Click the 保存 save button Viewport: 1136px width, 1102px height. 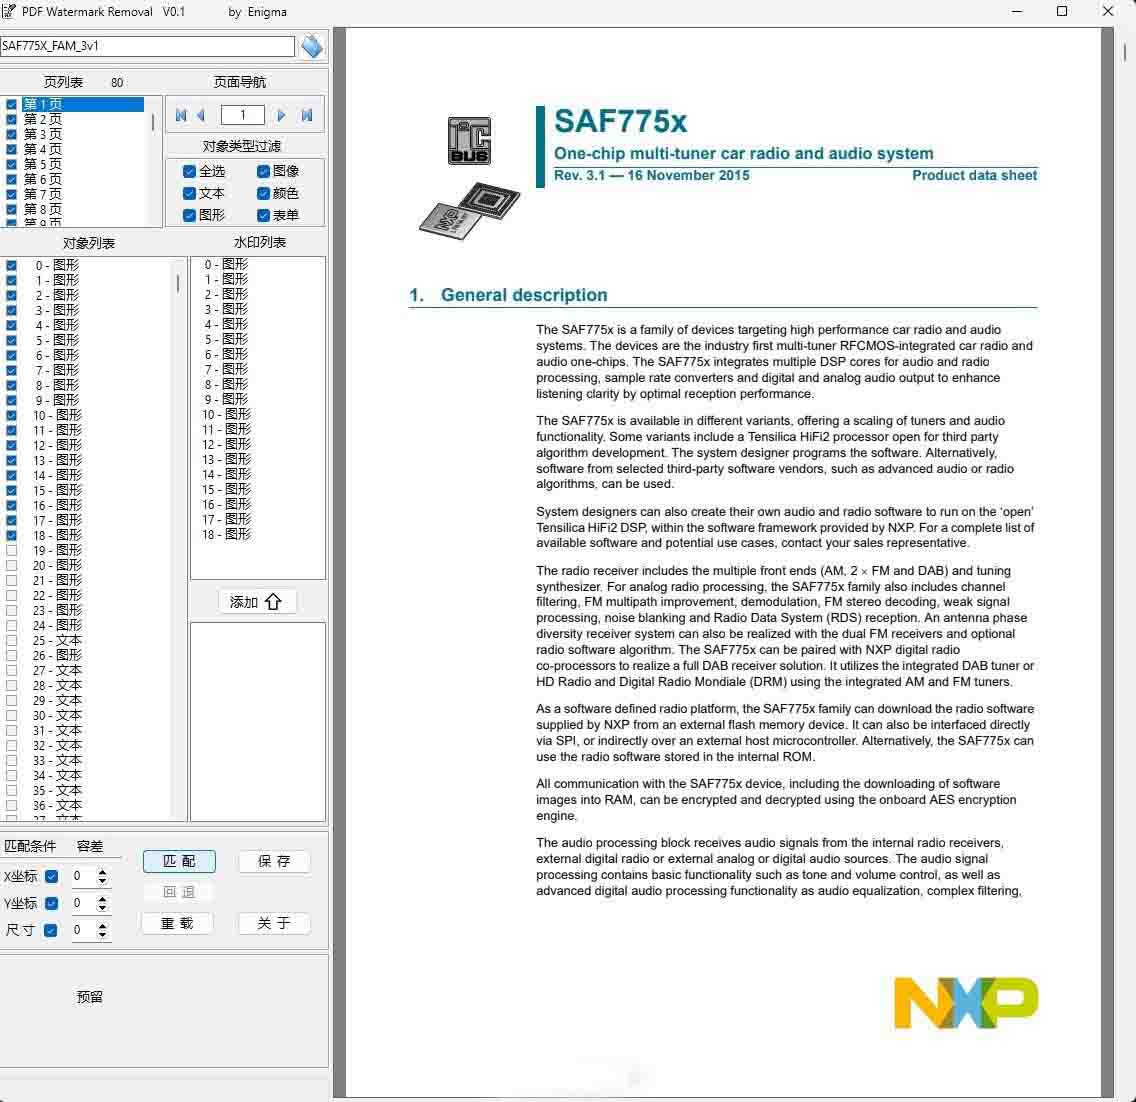(x=274, y=861)
